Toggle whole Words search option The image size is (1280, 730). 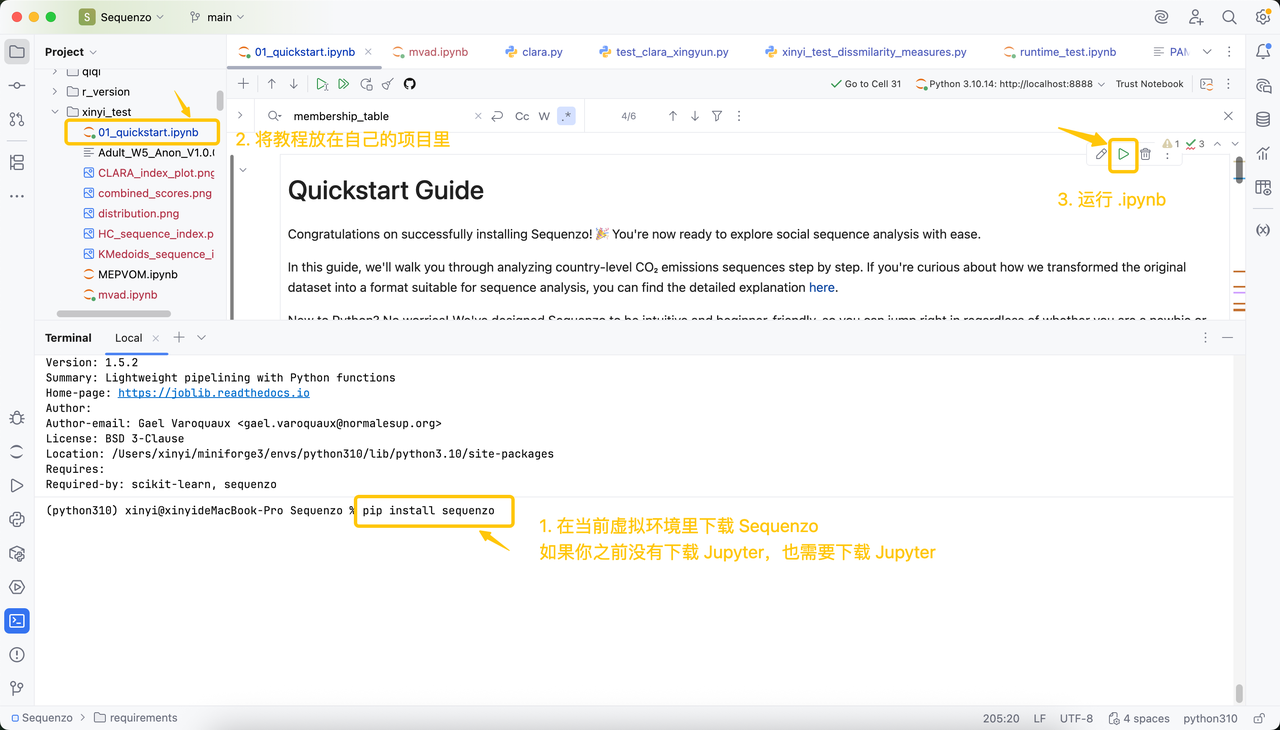(x=544, y=116)
